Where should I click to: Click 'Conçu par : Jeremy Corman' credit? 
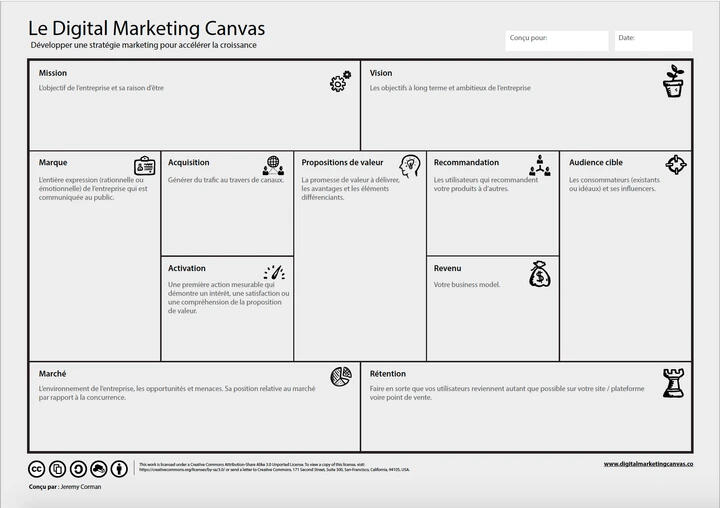[x=65, y=487]
